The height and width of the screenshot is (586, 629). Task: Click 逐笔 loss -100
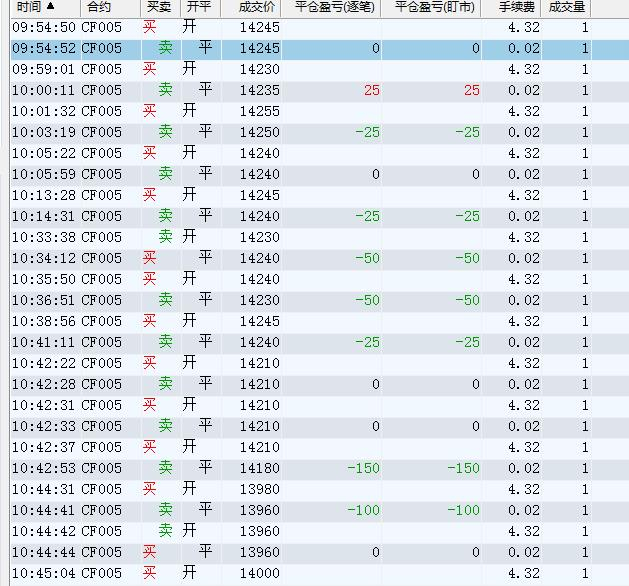(363, 510)
